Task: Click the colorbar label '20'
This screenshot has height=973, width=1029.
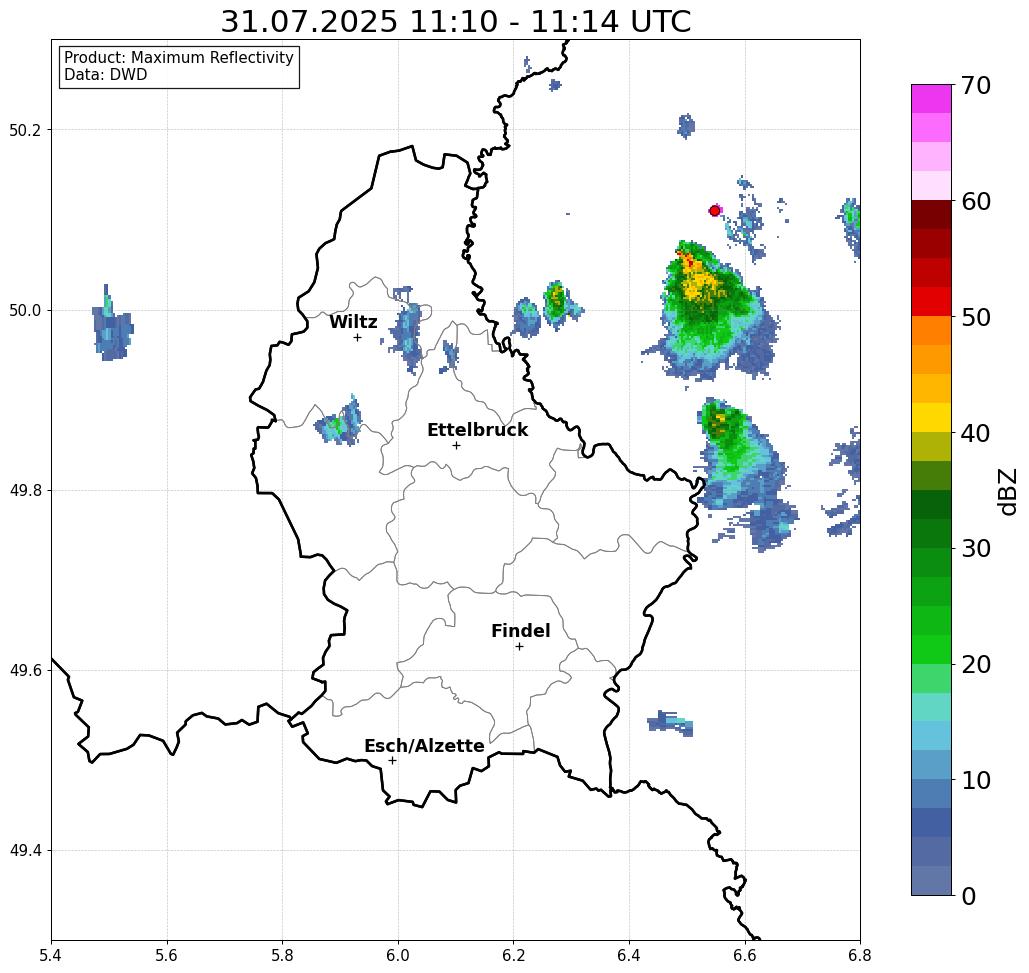Action: point(975,665)
